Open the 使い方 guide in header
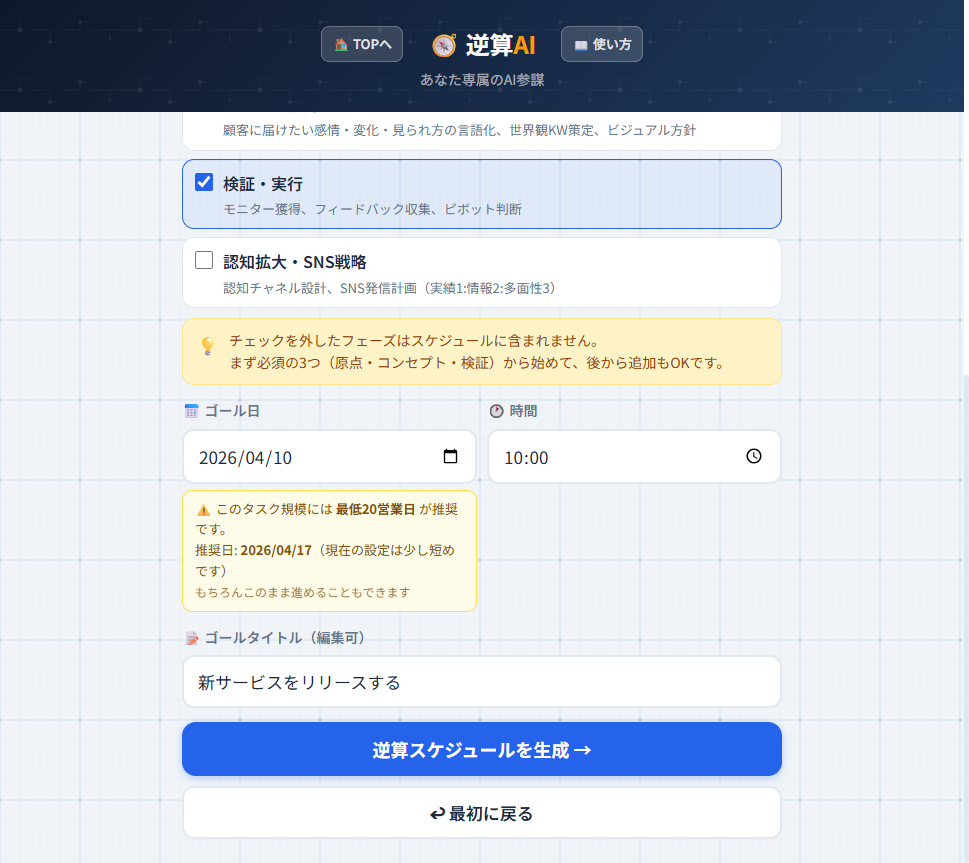 coord(601,44)
